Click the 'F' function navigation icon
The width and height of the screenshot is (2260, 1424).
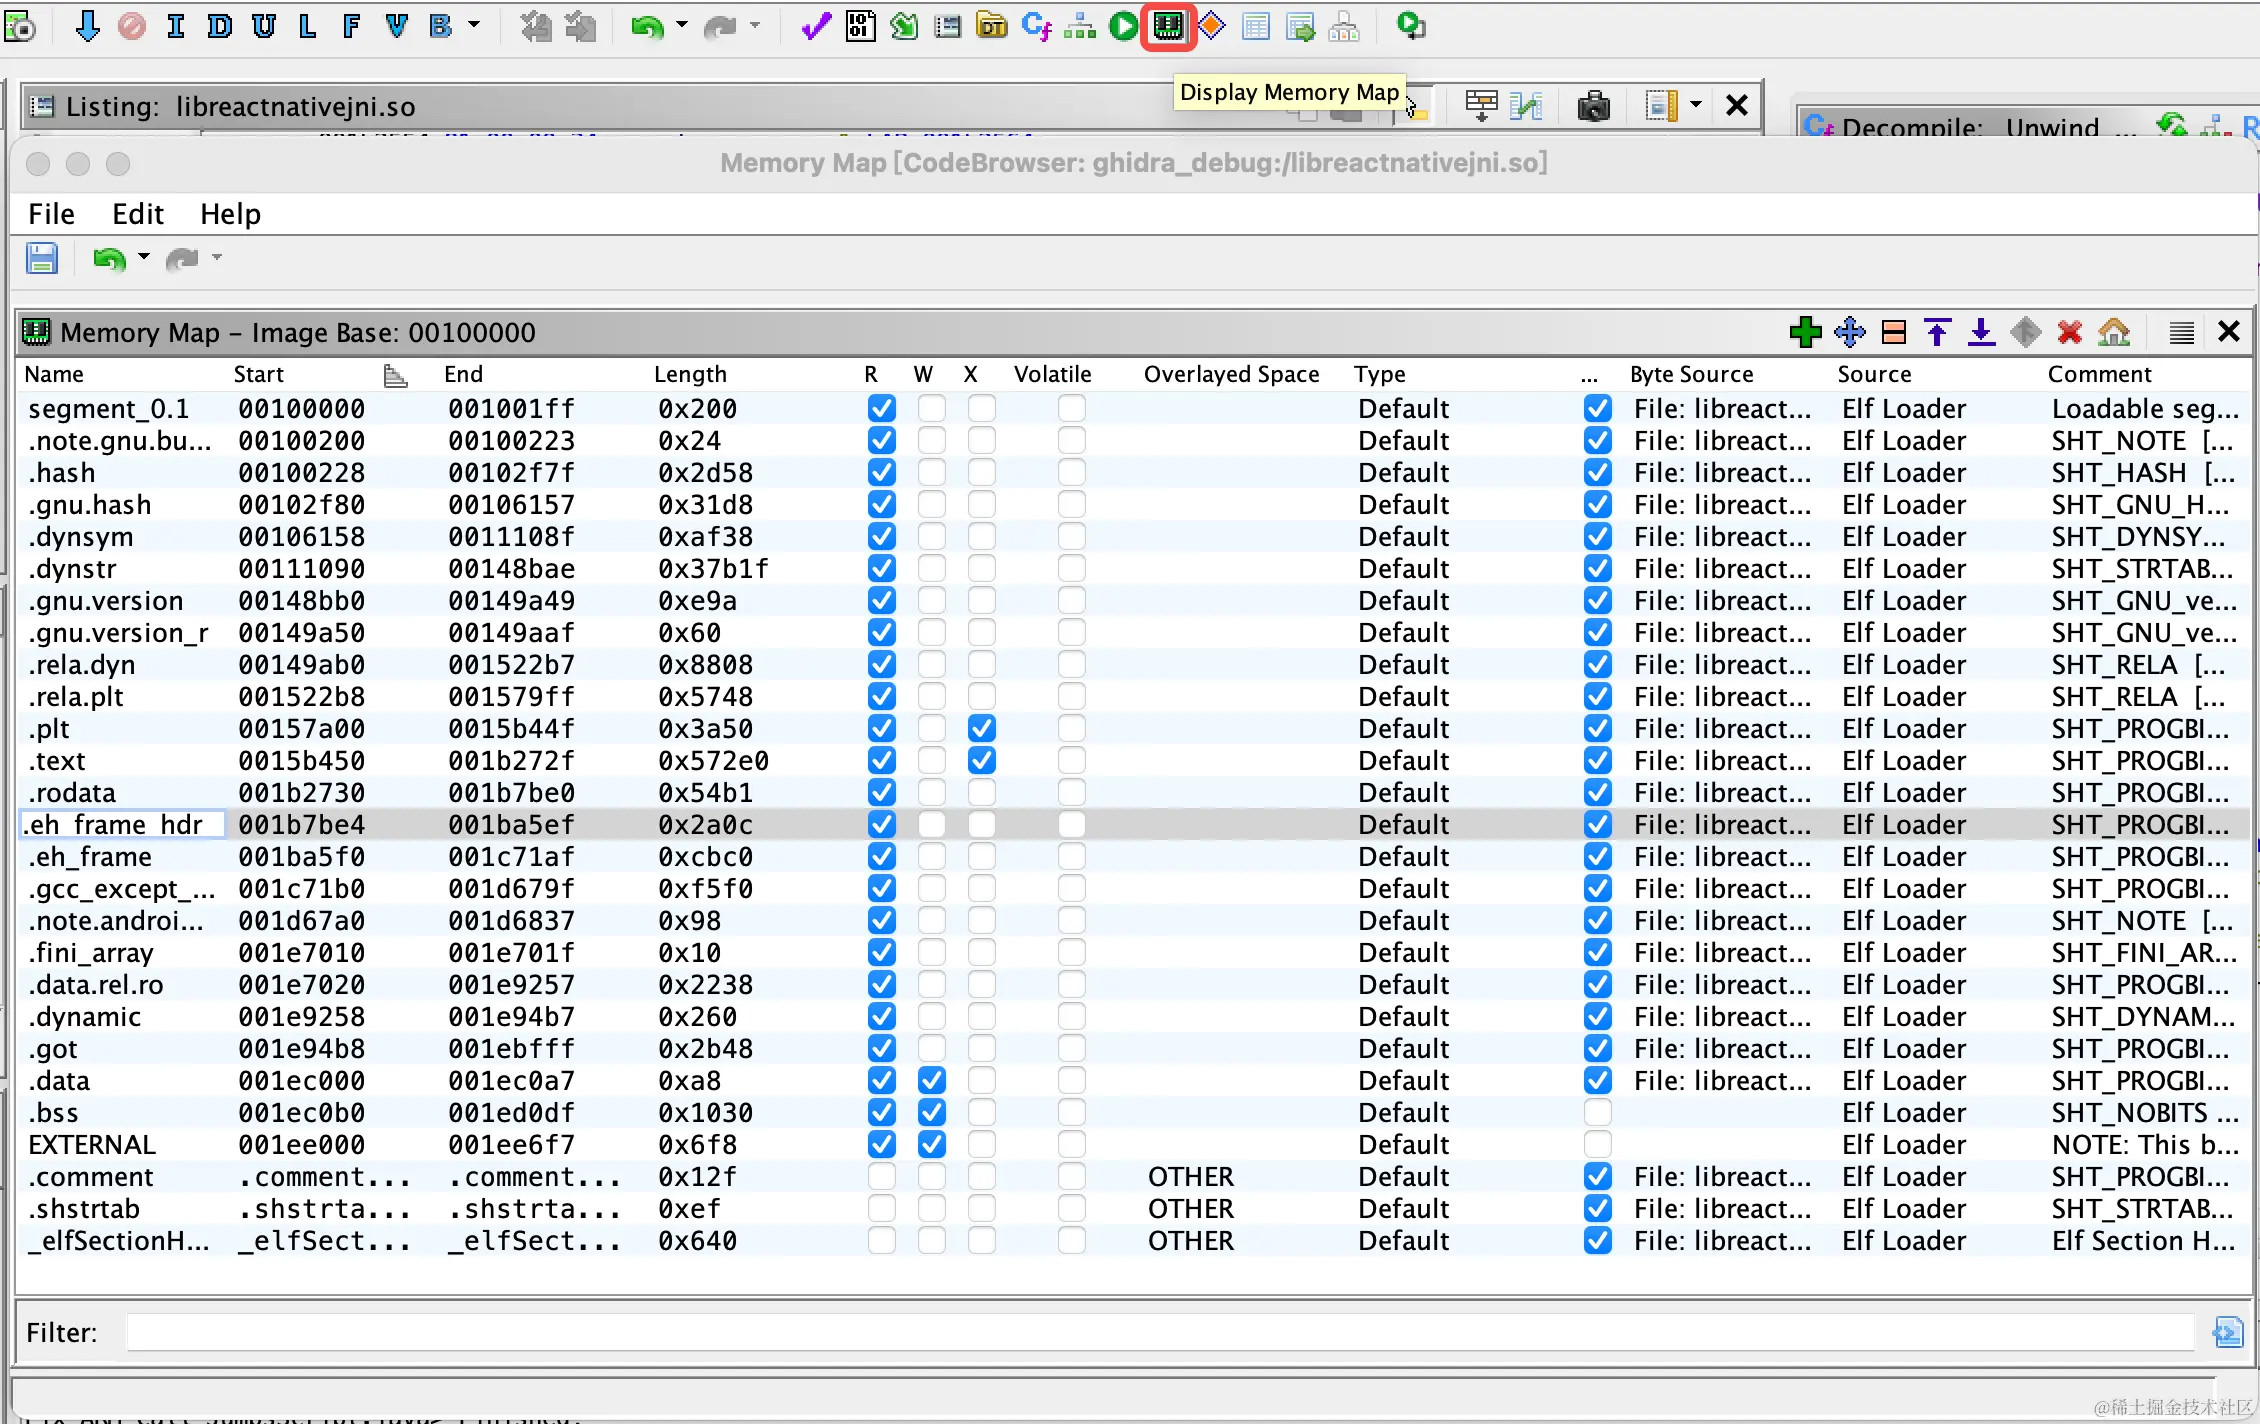(351, 26)
